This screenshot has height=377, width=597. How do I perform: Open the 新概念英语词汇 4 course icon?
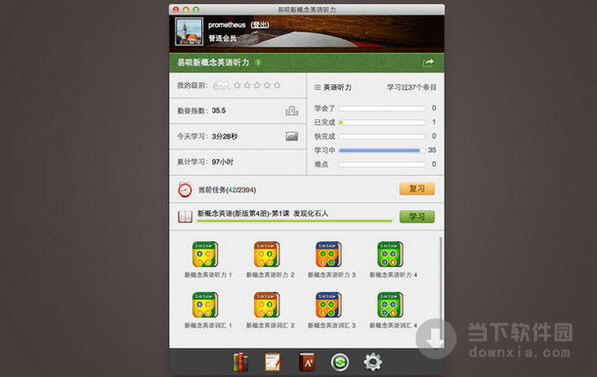[x=390, y=305]
